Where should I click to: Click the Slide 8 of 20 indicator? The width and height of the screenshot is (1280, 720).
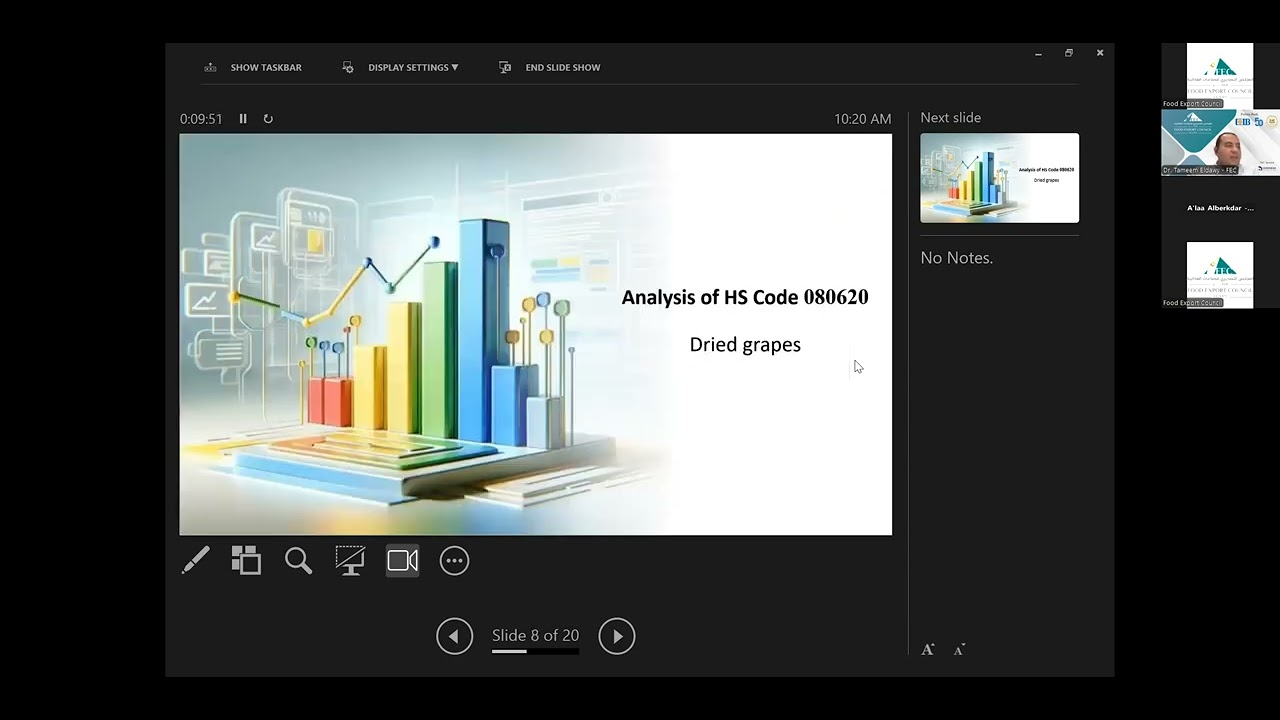535,635
